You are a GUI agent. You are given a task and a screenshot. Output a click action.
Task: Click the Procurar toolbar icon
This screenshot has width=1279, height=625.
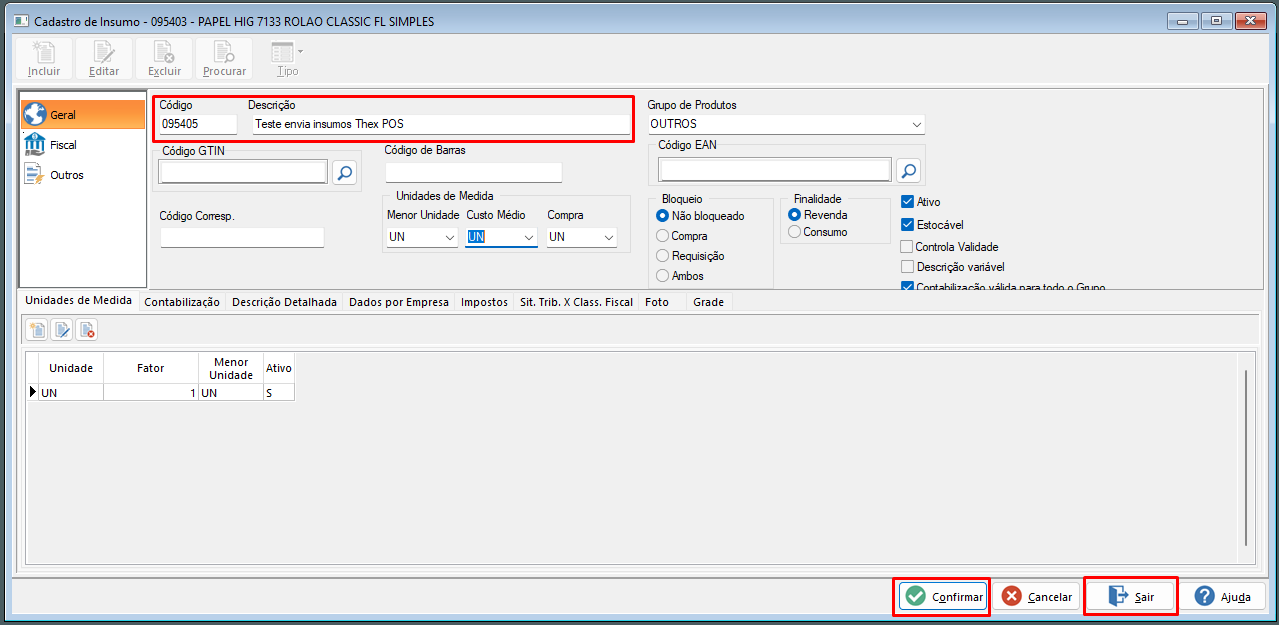(224, 60)
